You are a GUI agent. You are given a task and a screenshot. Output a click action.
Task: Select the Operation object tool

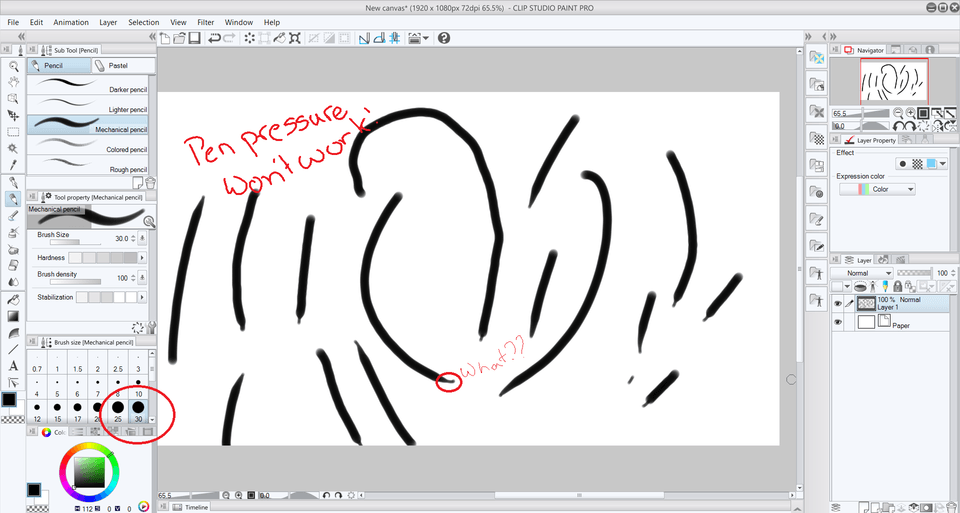[13, 99]
